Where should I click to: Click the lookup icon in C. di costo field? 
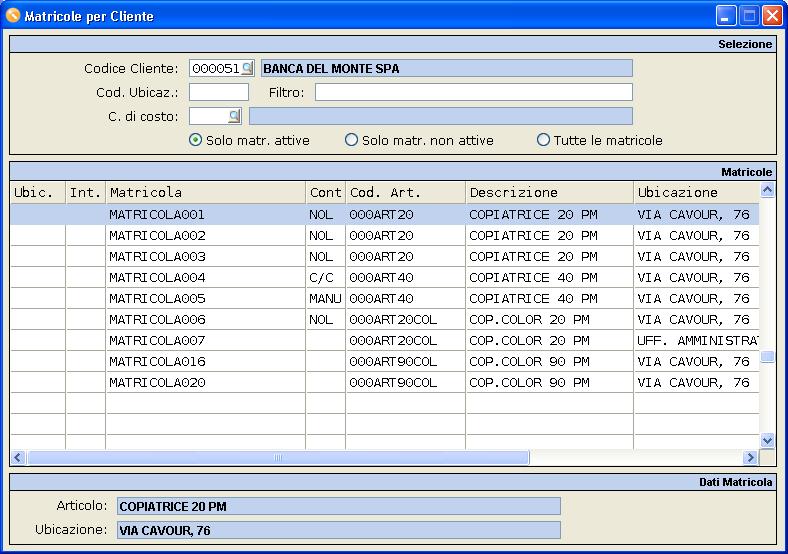point(234,116)
